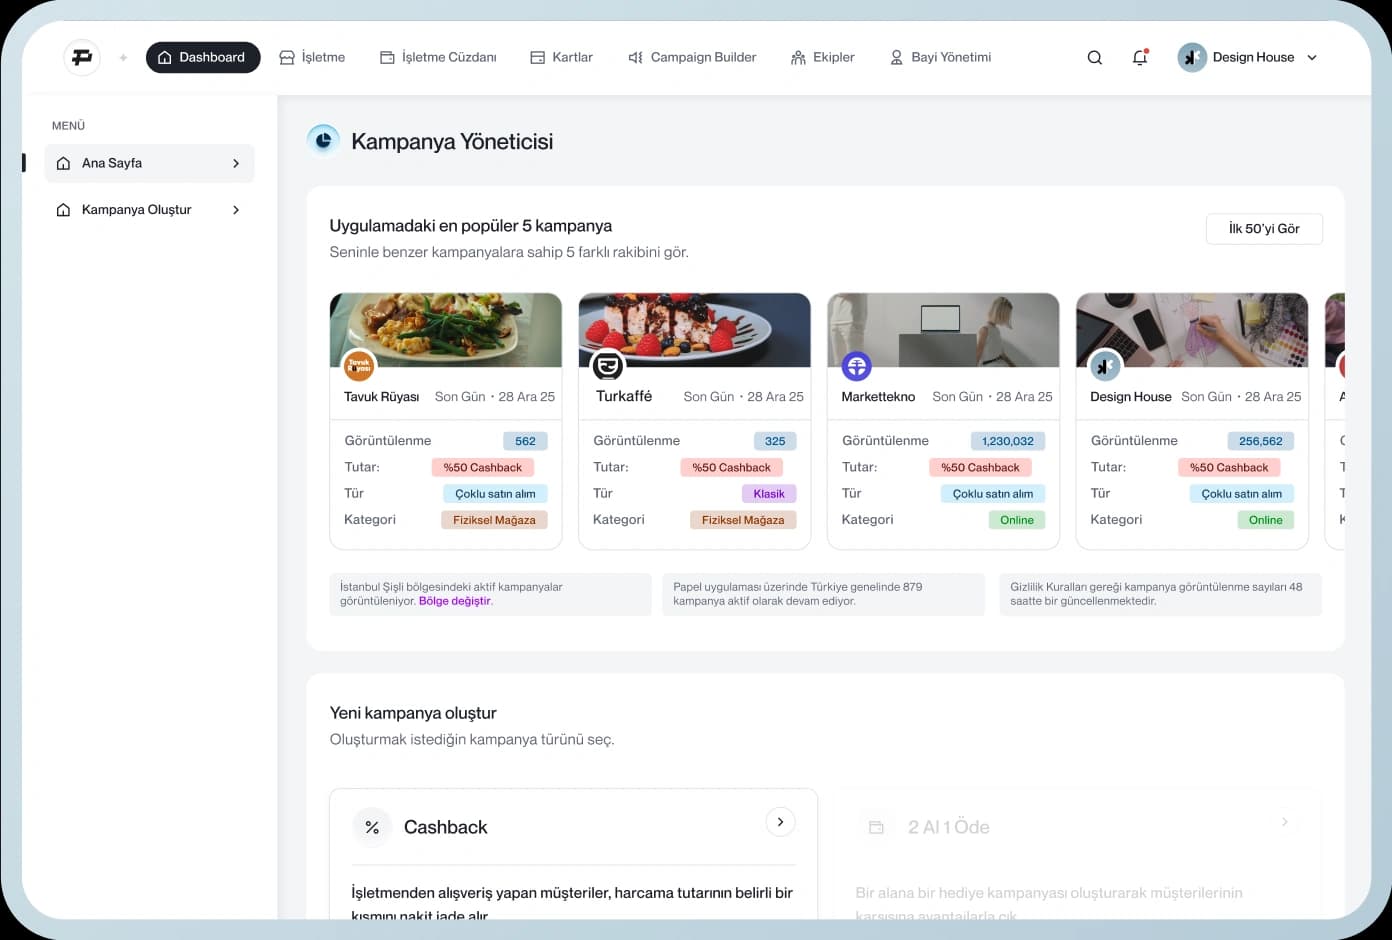Click the Turkaffé brand logo
Viewport: 1392px width, 940px height.
tap(607, 366)
